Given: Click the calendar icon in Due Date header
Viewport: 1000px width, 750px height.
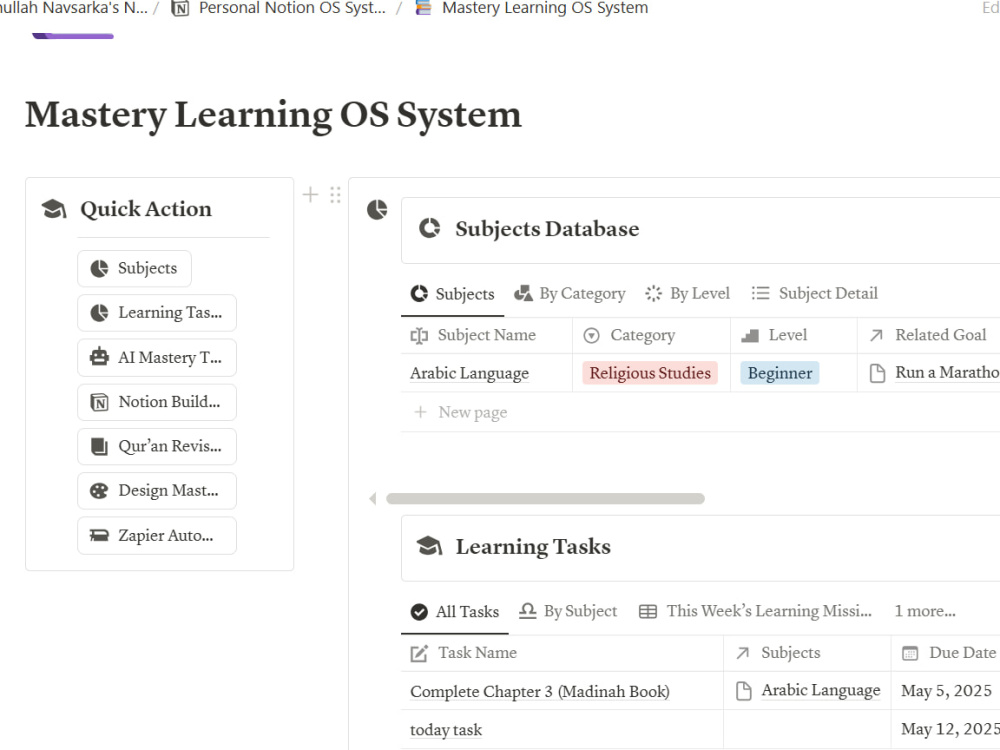Looking at the screenshot, I should [910, 653].
